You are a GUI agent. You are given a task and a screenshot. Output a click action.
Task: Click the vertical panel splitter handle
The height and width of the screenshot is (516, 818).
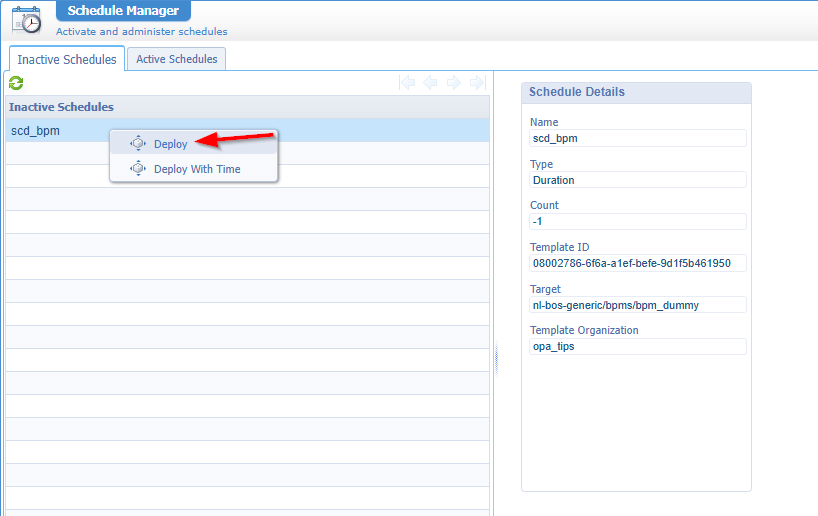click(496, 360)
